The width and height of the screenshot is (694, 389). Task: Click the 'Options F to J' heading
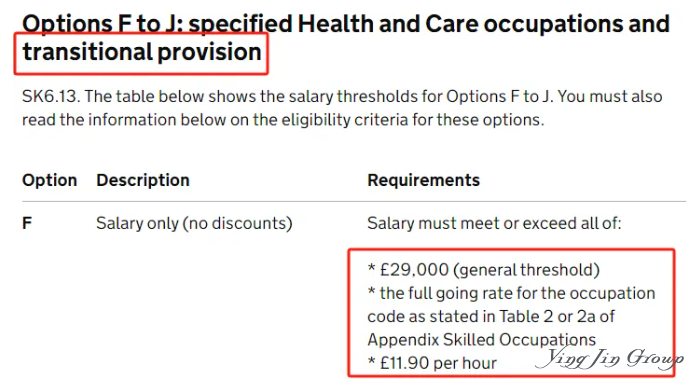(x=102, y=24)
